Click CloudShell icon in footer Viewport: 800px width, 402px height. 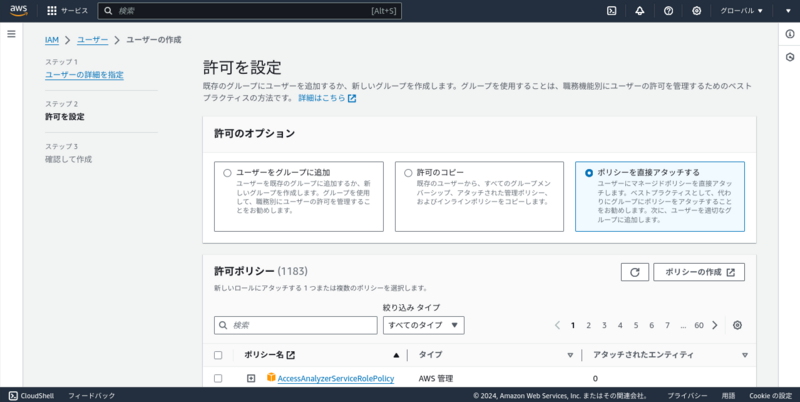(13, 395)
